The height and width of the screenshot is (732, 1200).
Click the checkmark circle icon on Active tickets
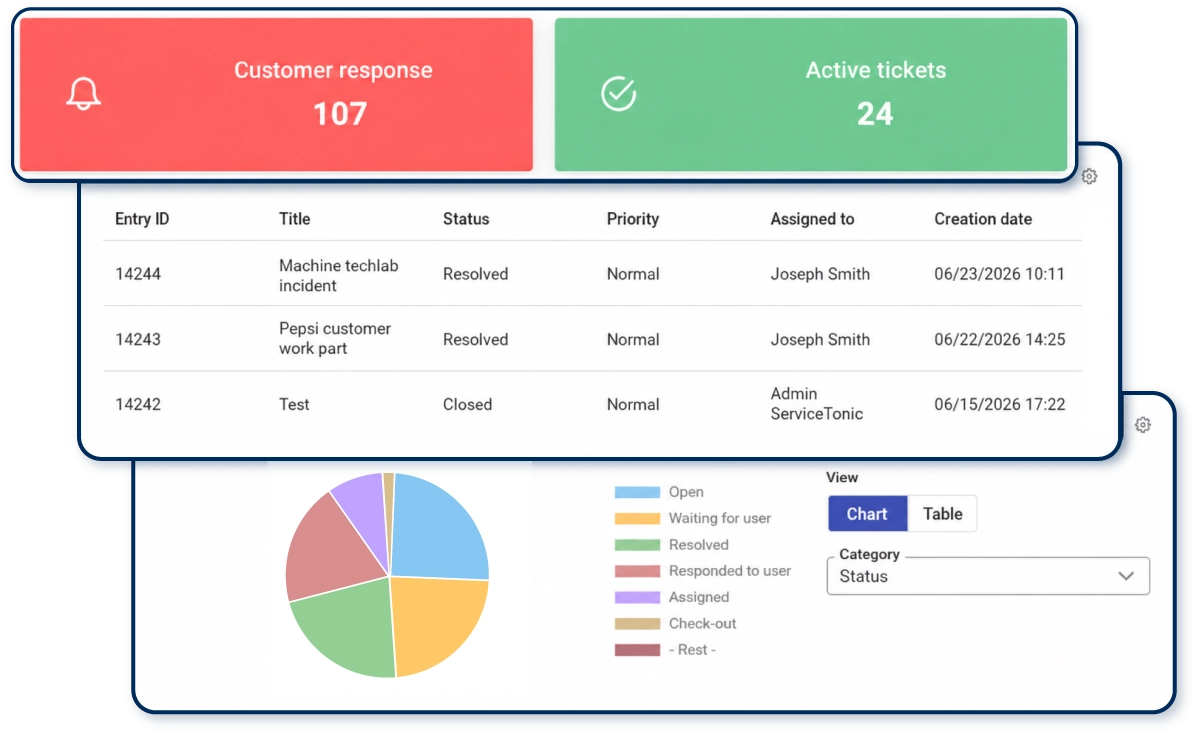point(618,94)
